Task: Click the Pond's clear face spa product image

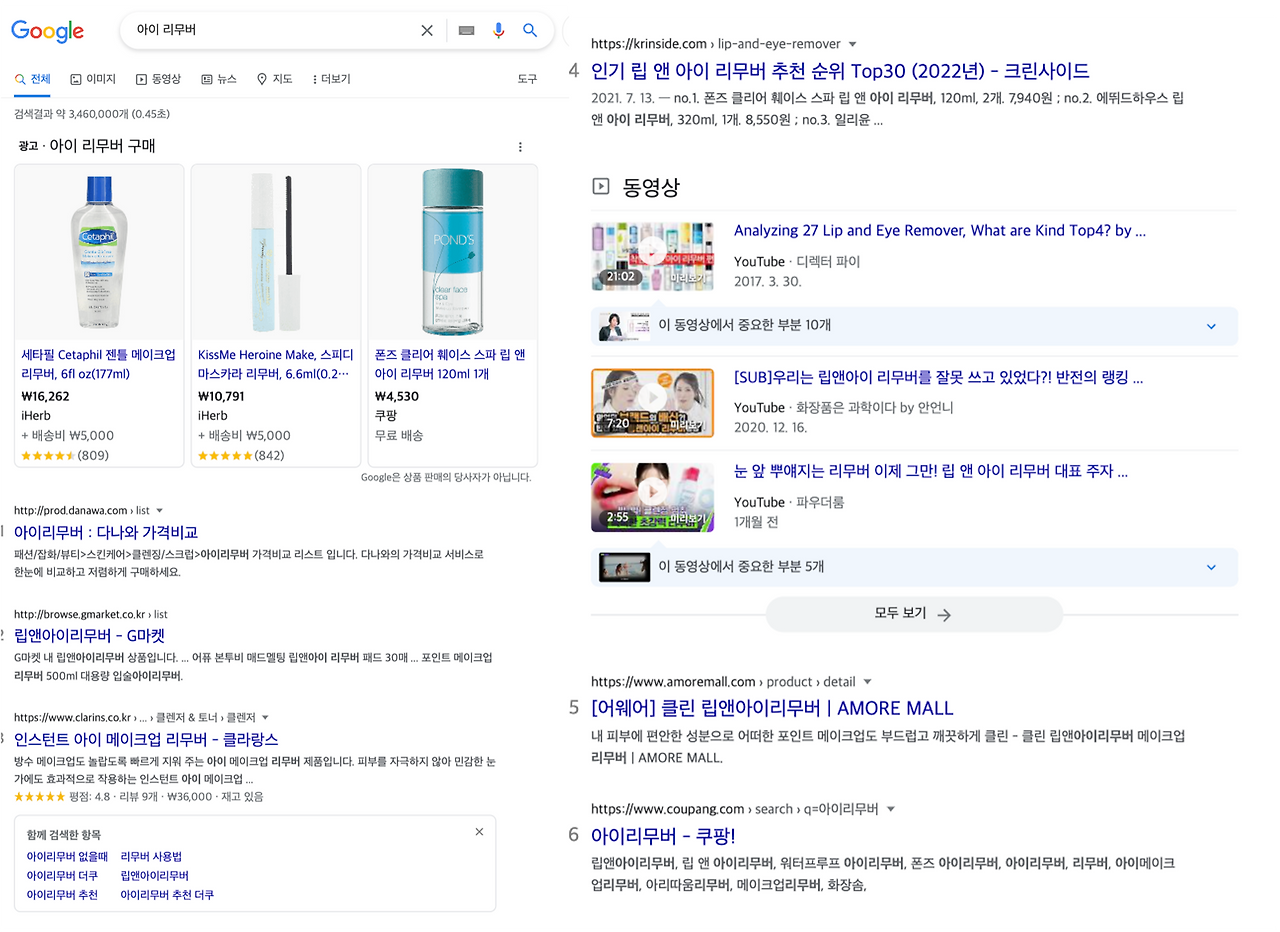Action: pos(453,252)
